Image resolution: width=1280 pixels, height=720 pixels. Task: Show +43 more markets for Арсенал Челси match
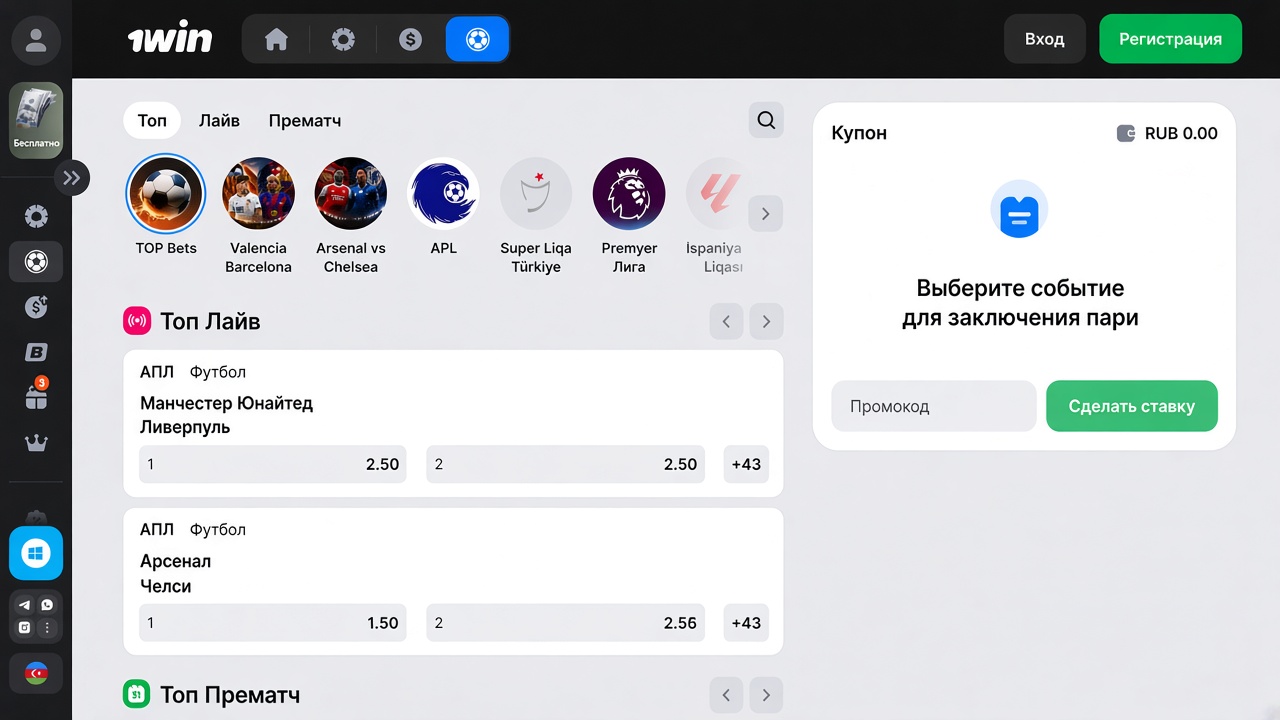coord(746,623)
